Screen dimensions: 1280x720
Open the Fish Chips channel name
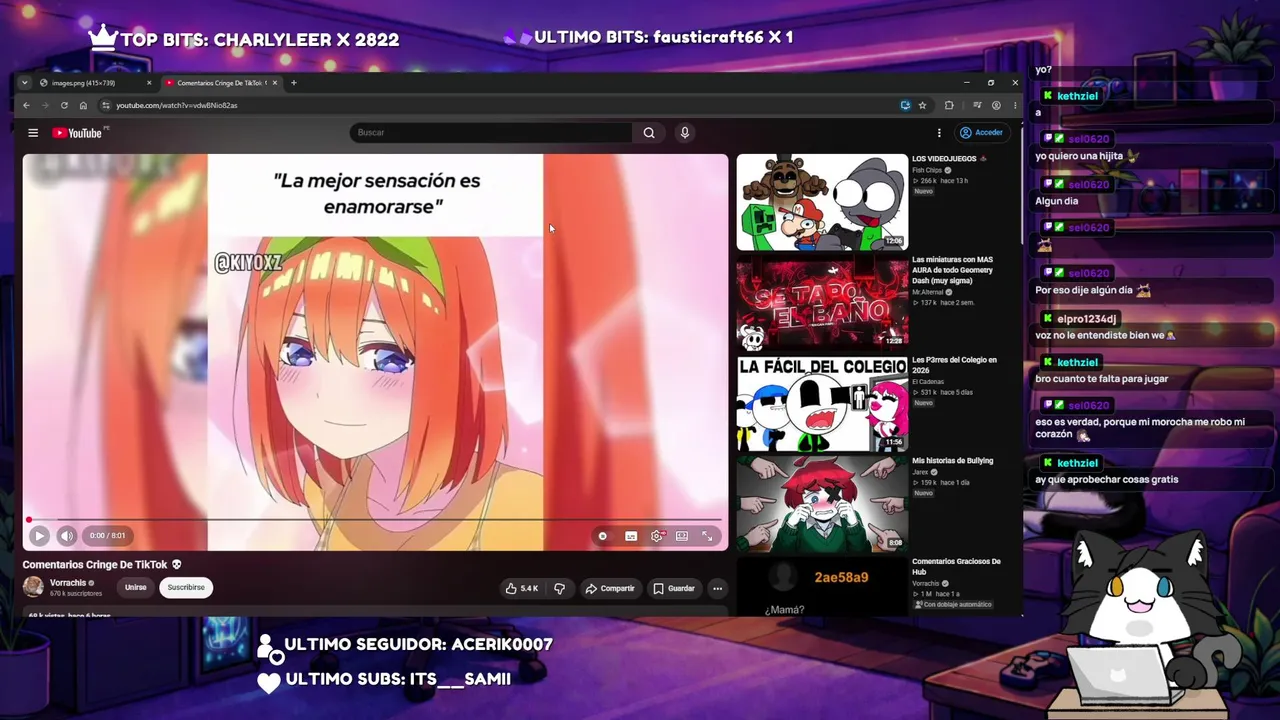click(x=927, y=170)
